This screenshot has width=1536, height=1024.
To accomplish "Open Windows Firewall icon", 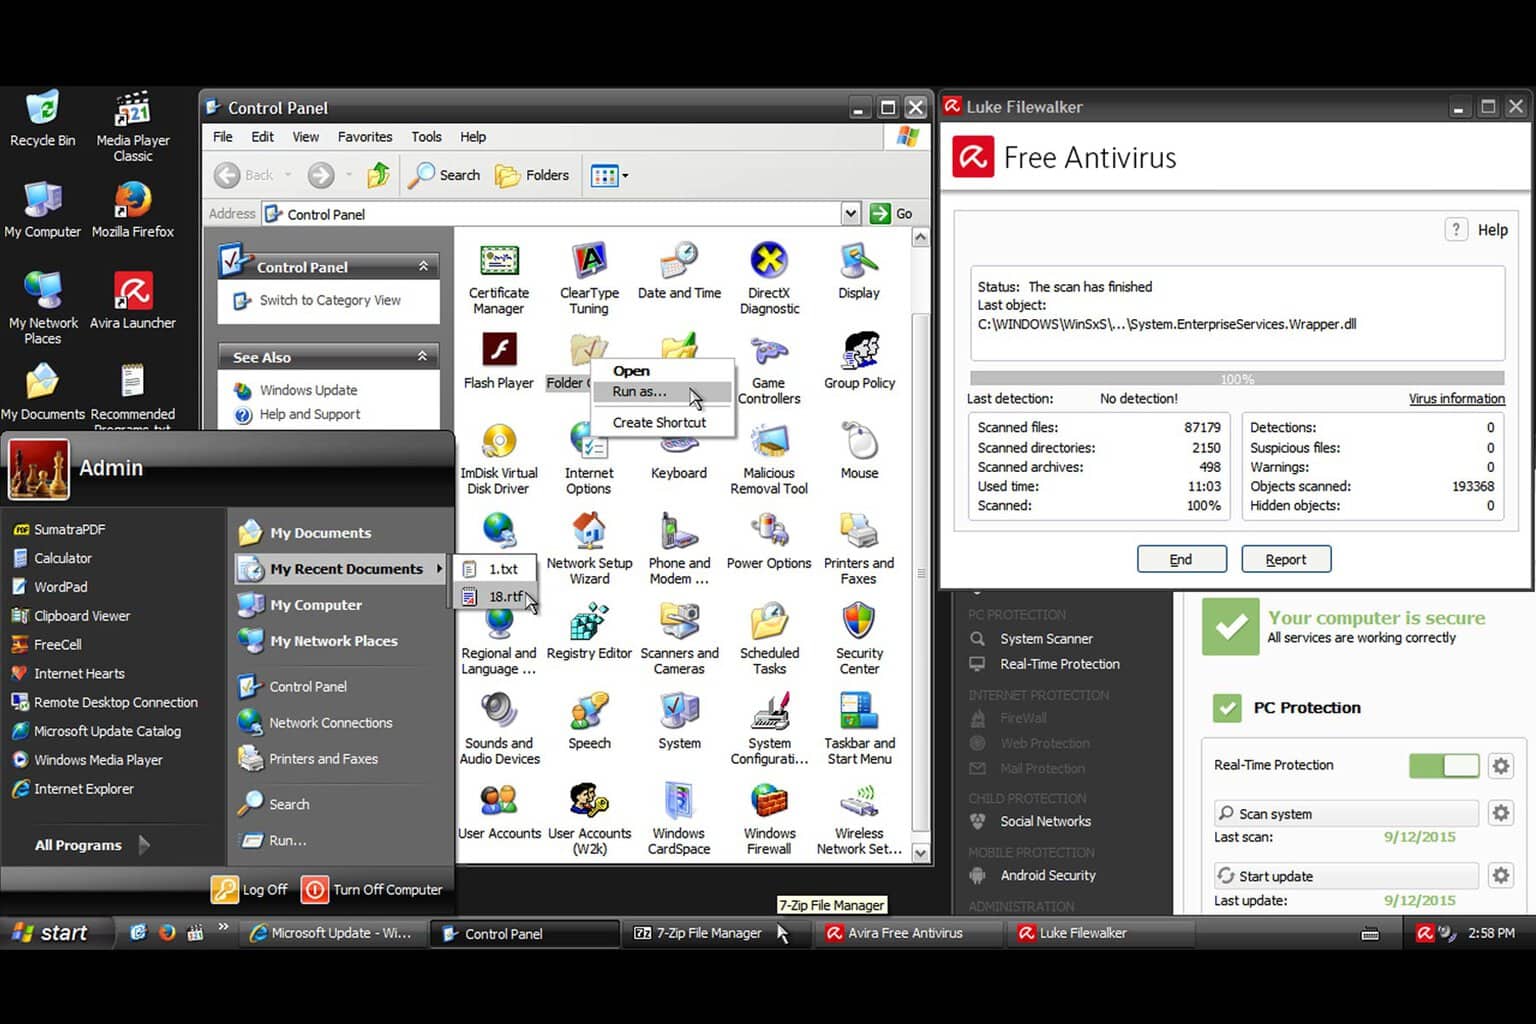I will [x=769, y=818].
